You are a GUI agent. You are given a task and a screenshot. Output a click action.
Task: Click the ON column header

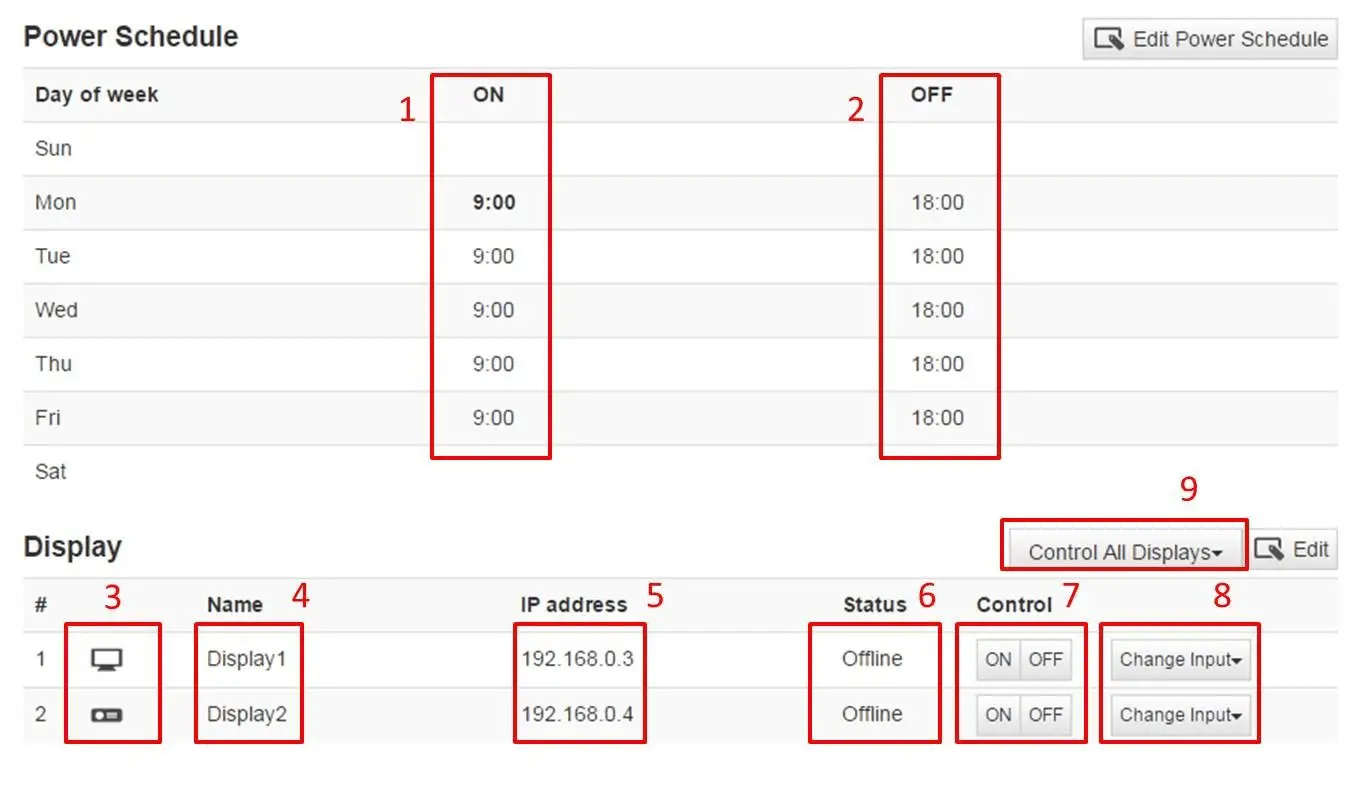(487, 94)
